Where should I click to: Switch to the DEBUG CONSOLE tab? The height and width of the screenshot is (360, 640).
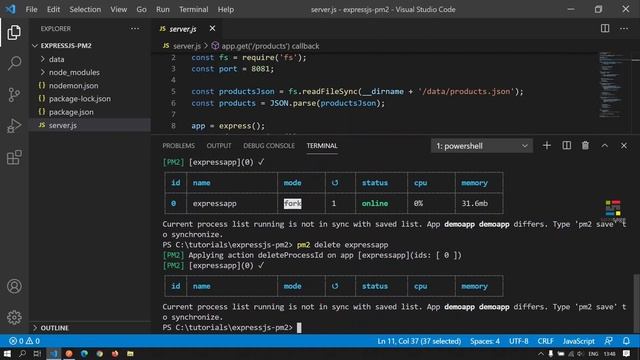point(269,146)
